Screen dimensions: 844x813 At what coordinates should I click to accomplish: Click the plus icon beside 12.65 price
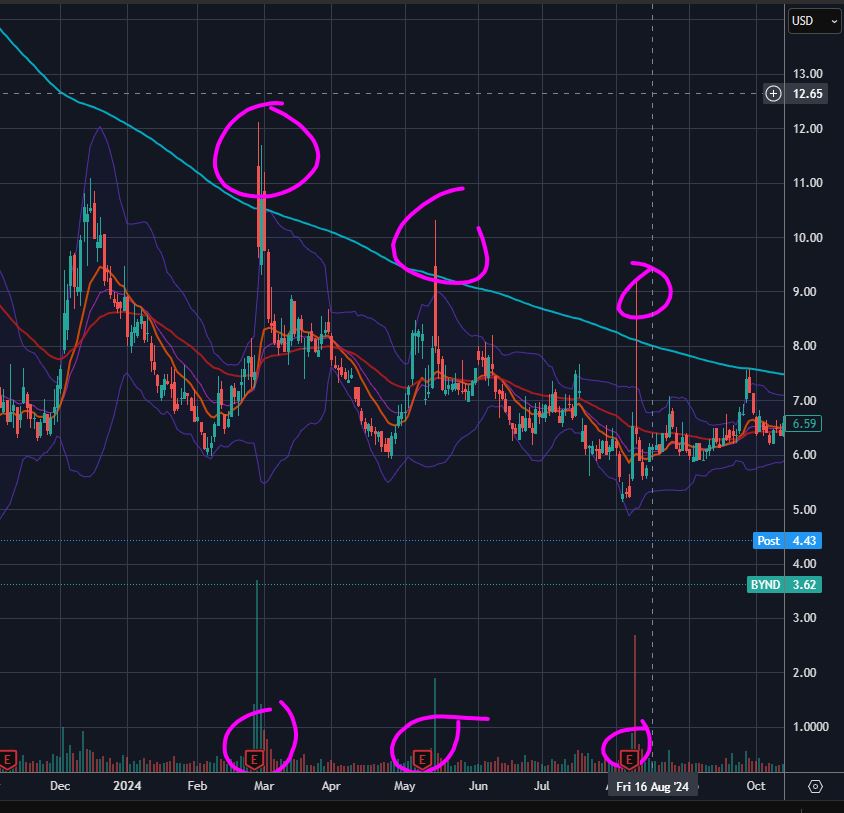[x=773, y=94]
